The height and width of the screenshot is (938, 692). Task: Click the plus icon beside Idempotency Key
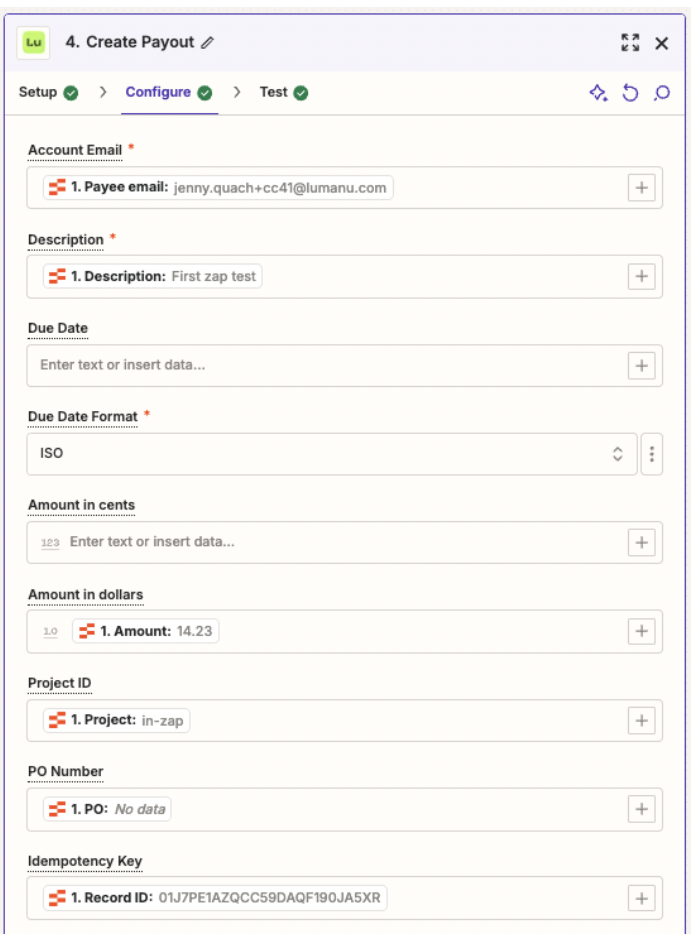(641, 898)
